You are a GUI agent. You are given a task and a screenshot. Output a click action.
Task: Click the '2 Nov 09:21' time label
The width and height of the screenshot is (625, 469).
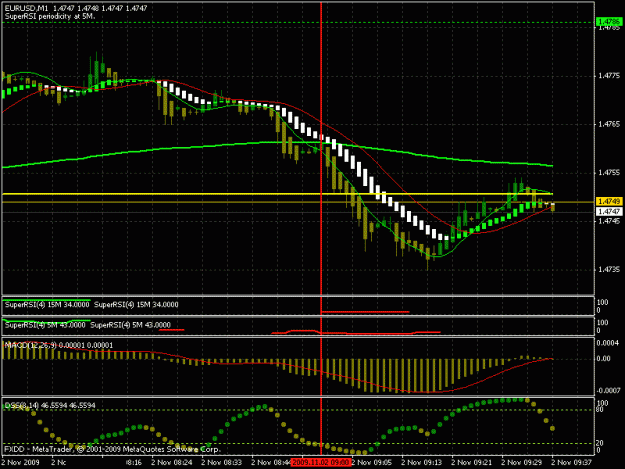(x=472, y=463)
